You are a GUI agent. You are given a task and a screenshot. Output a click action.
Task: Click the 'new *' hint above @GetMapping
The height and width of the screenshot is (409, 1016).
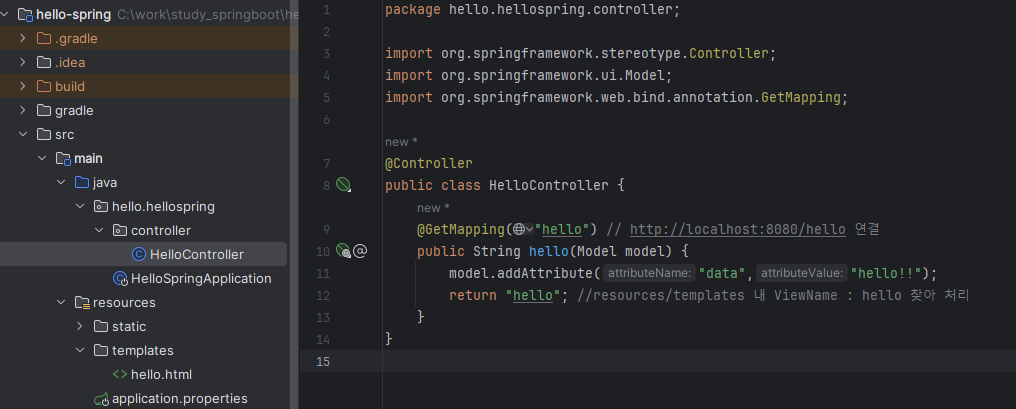tap(433, 207)
